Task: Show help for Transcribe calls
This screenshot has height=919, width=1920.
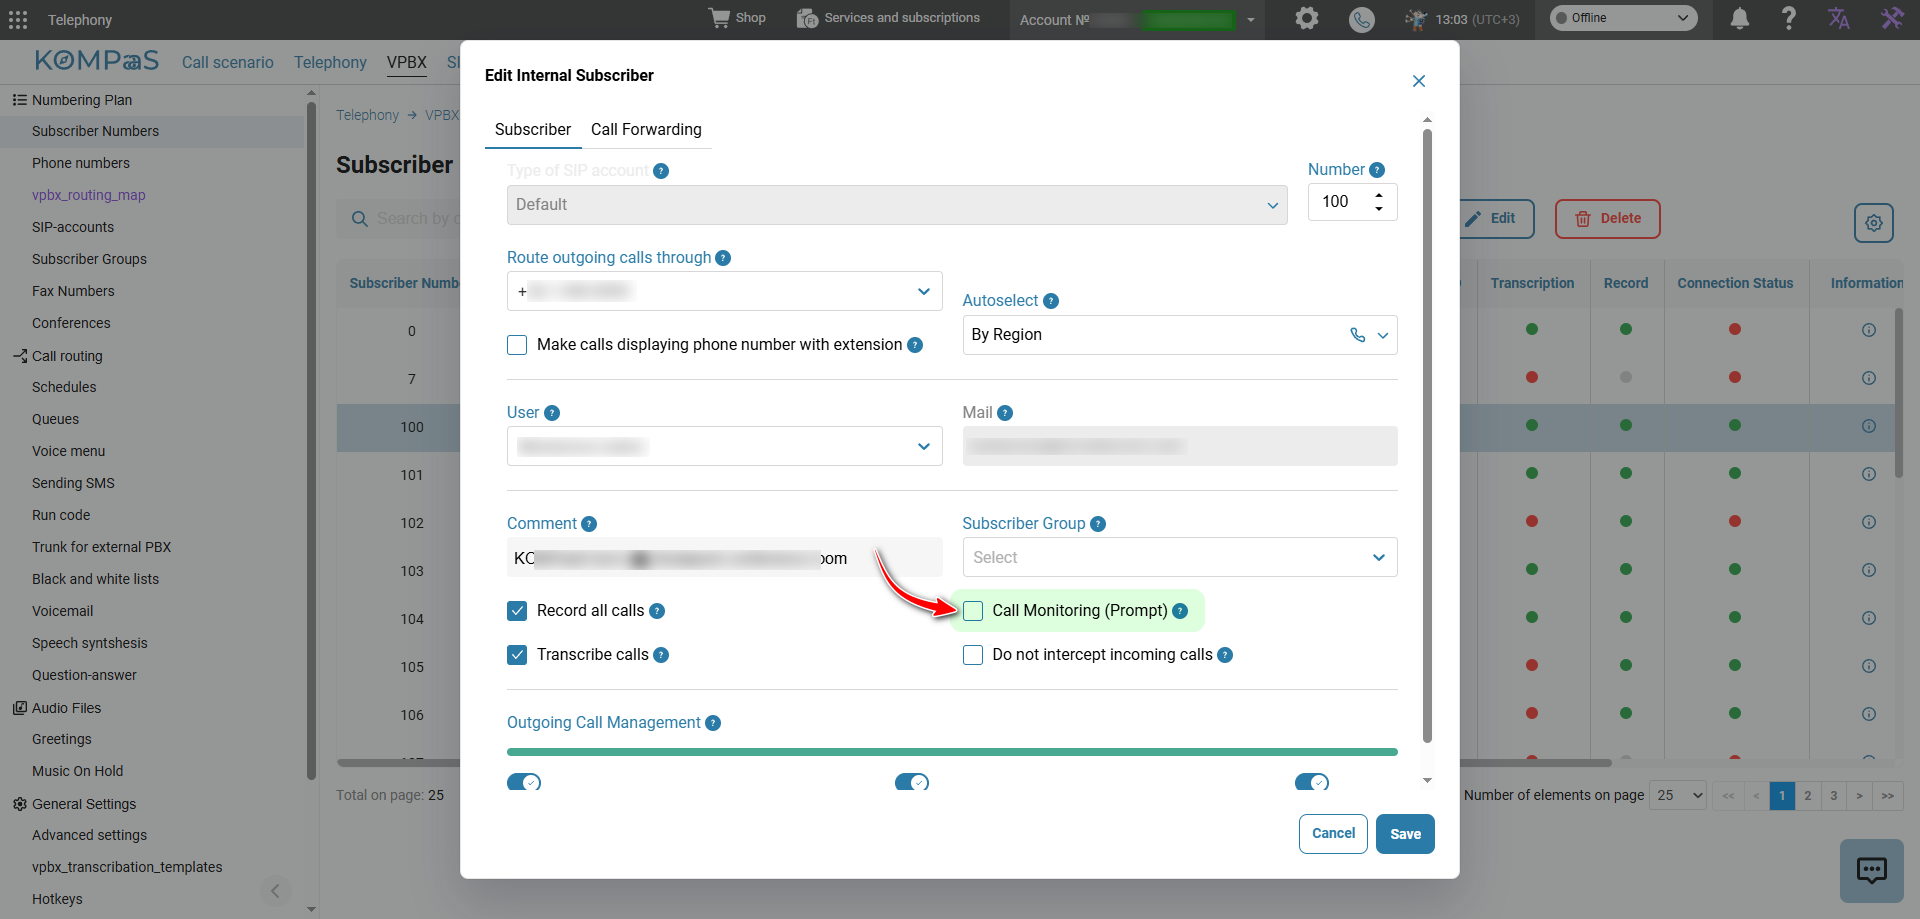Action: [x=661, y=655]
